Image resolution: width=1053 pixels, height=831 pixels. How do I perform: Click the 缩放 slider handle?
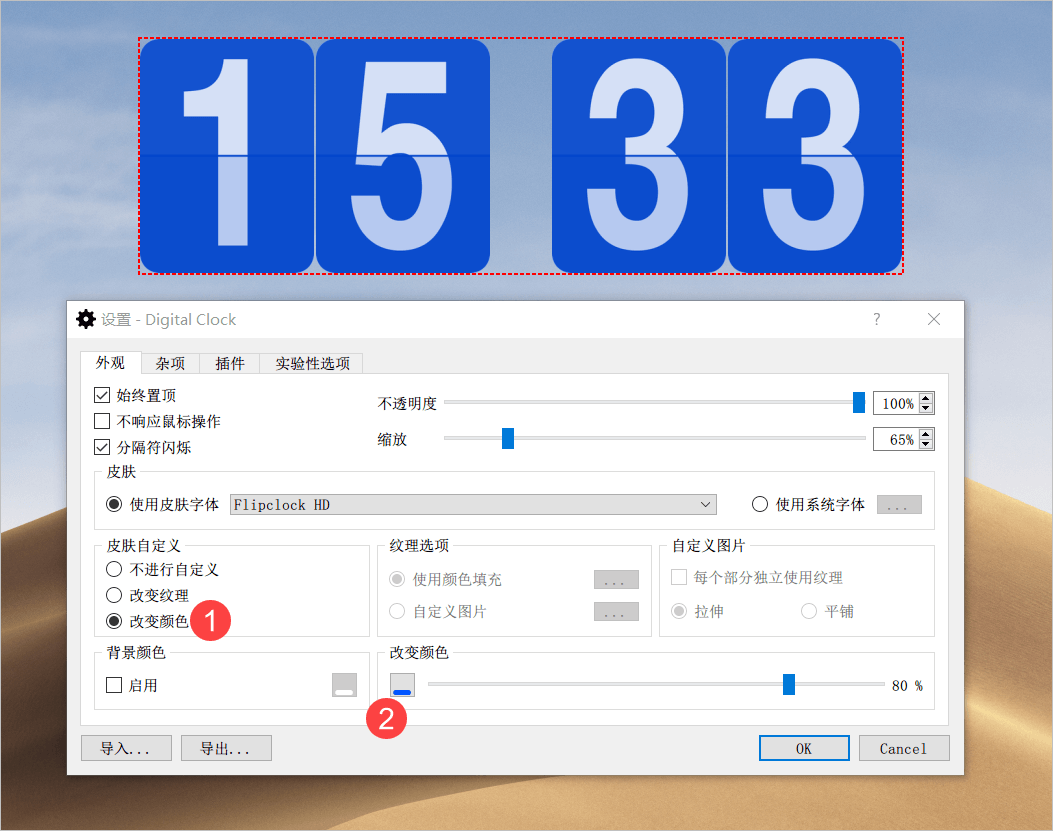coord(508,439)
